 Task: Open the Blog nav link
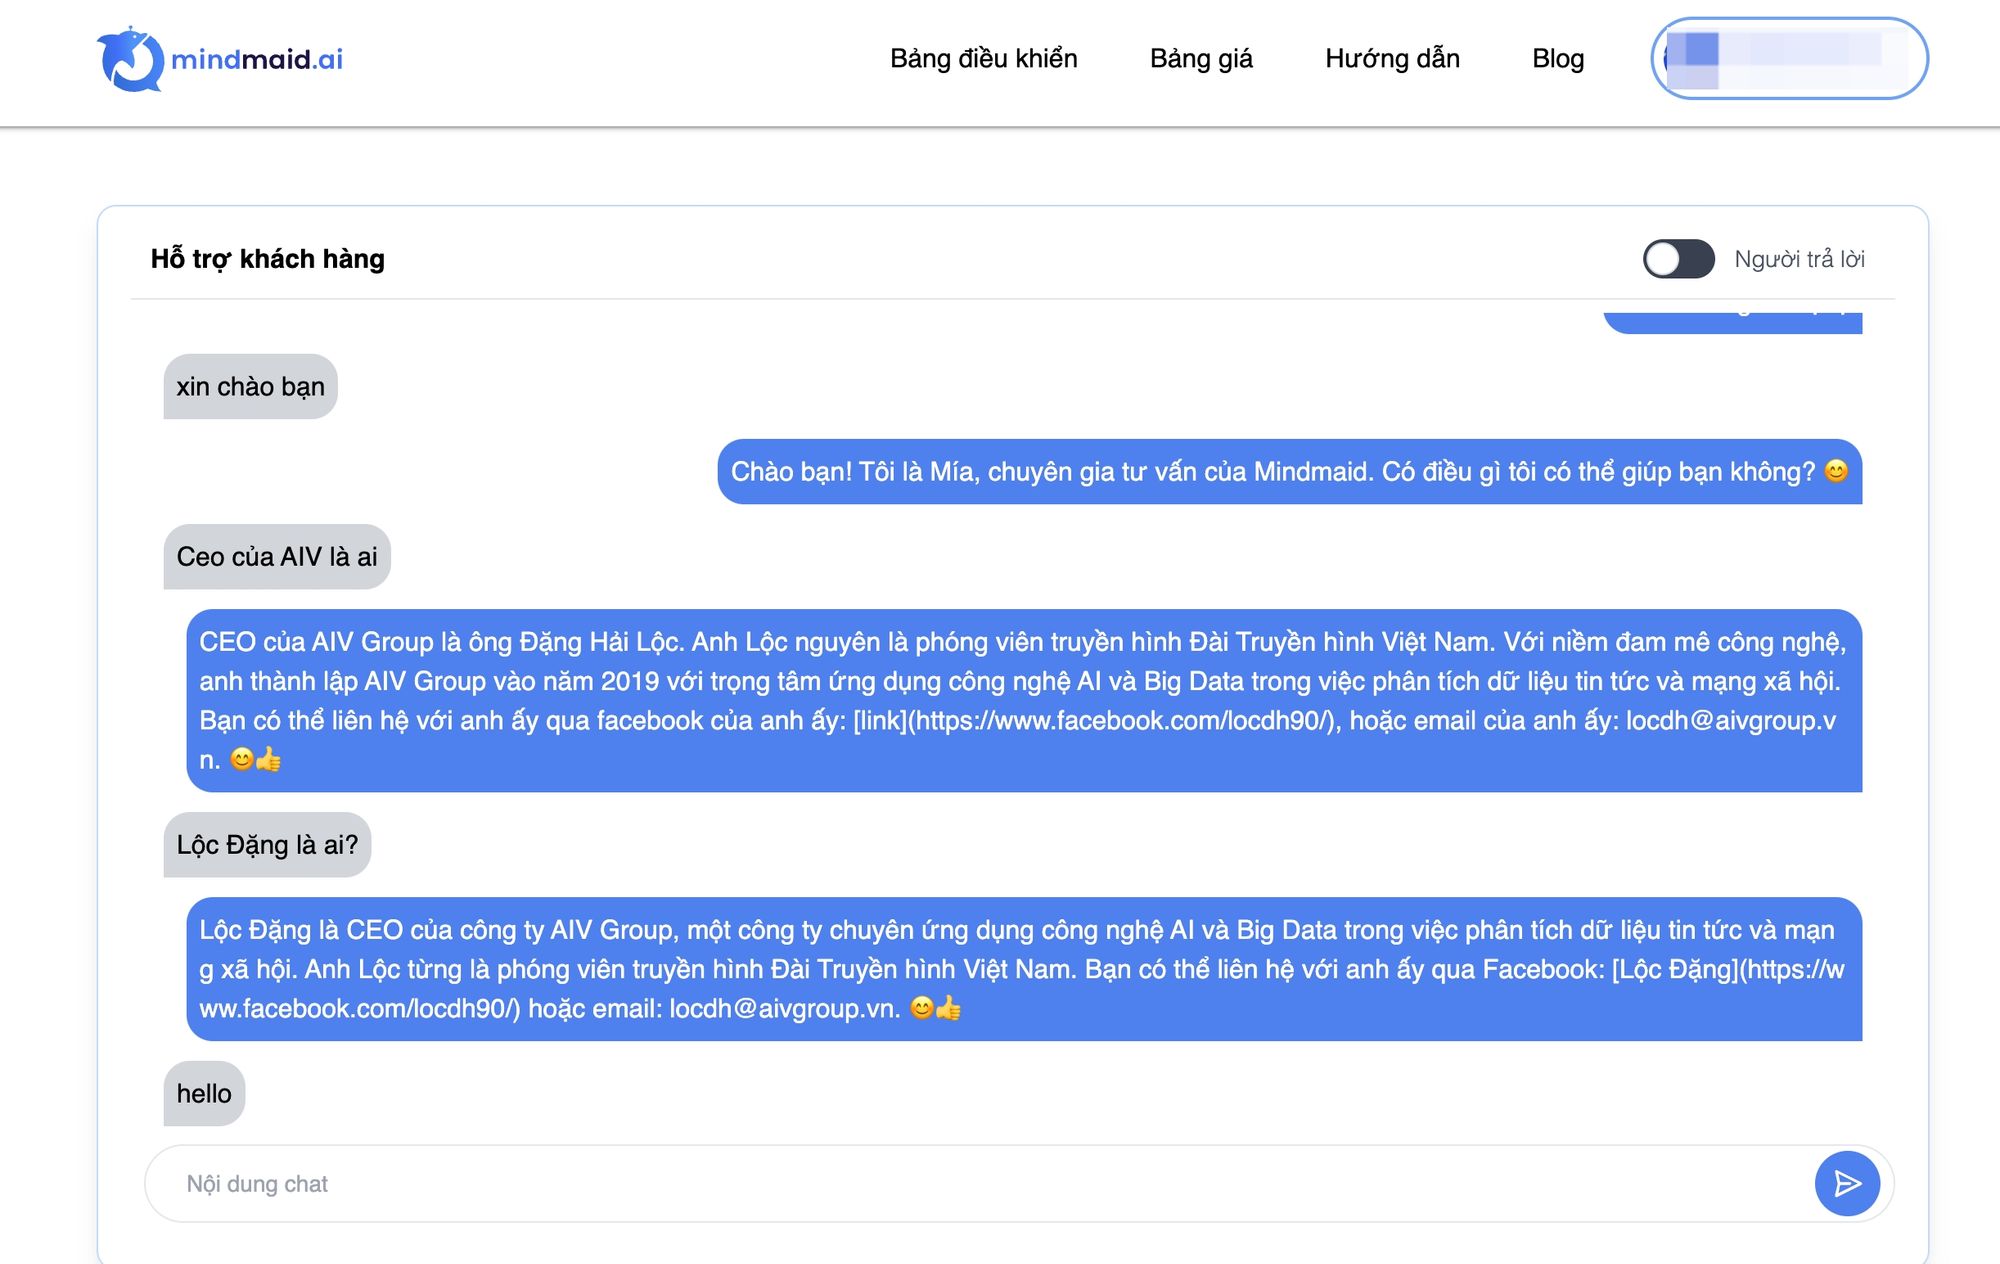(1558, 59)
